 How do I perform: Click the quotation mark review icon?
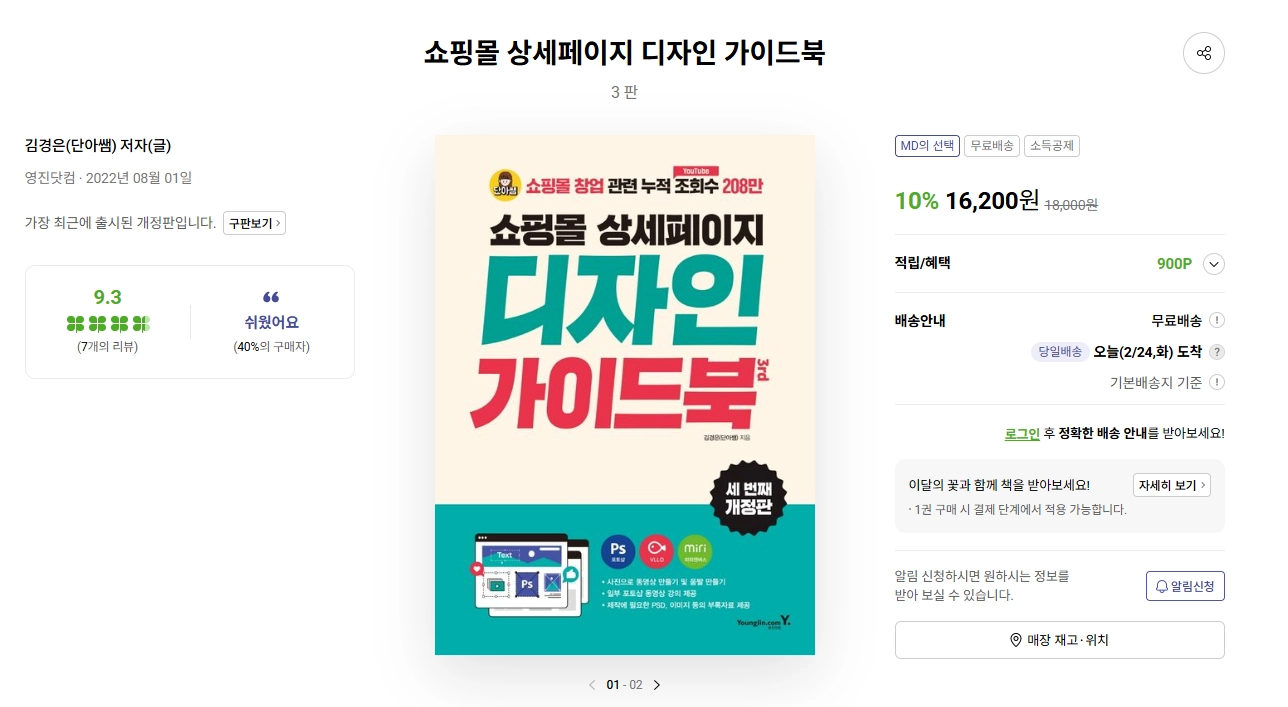point(271,298)
